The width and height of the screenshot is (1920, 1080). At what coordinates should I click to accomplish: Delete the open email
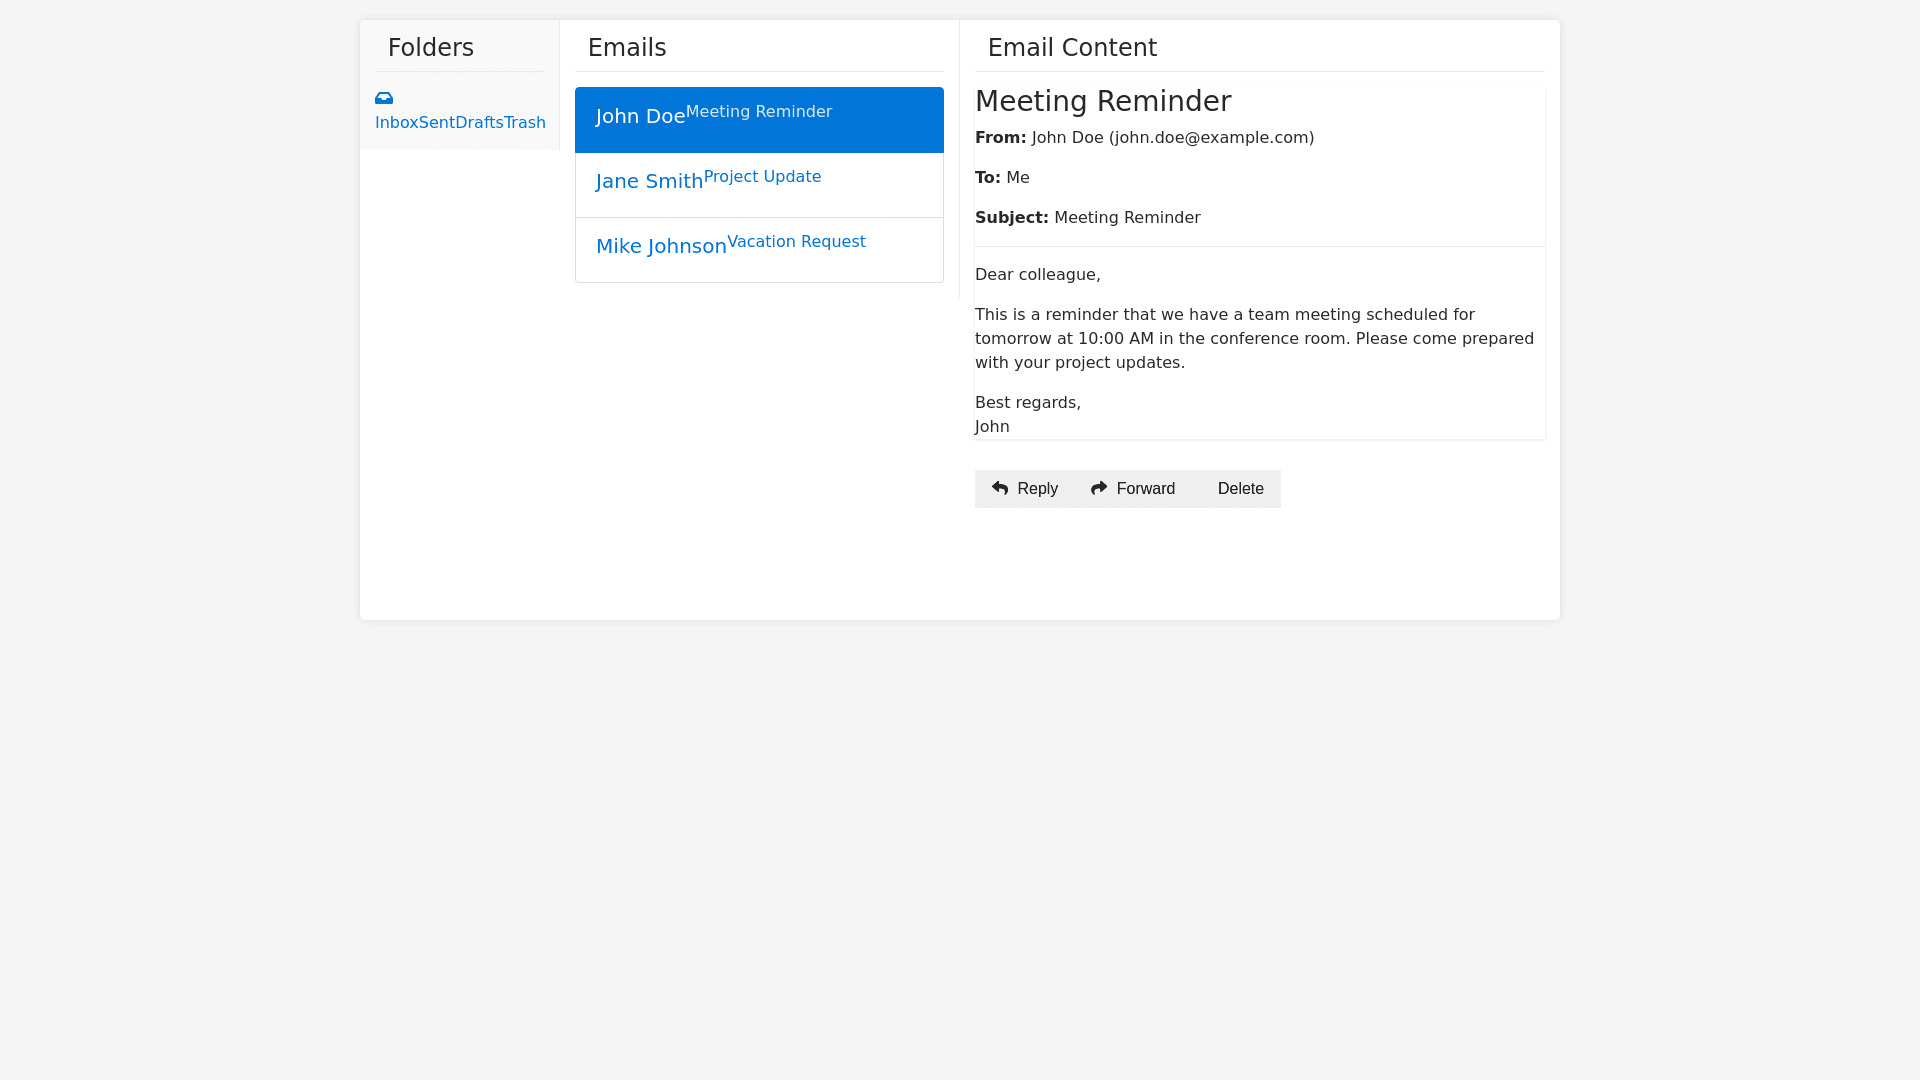coord(1240,489)
